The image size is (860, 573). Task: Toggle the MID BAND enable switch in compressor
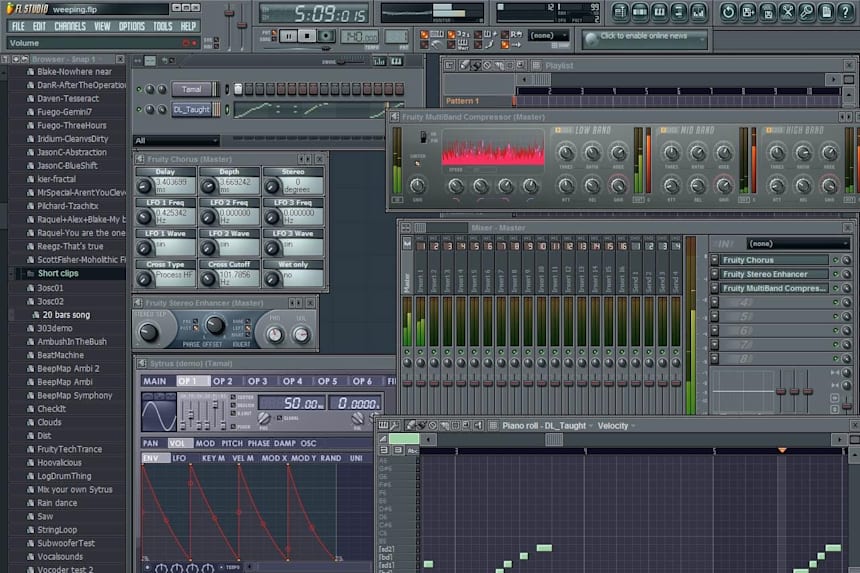663,131
